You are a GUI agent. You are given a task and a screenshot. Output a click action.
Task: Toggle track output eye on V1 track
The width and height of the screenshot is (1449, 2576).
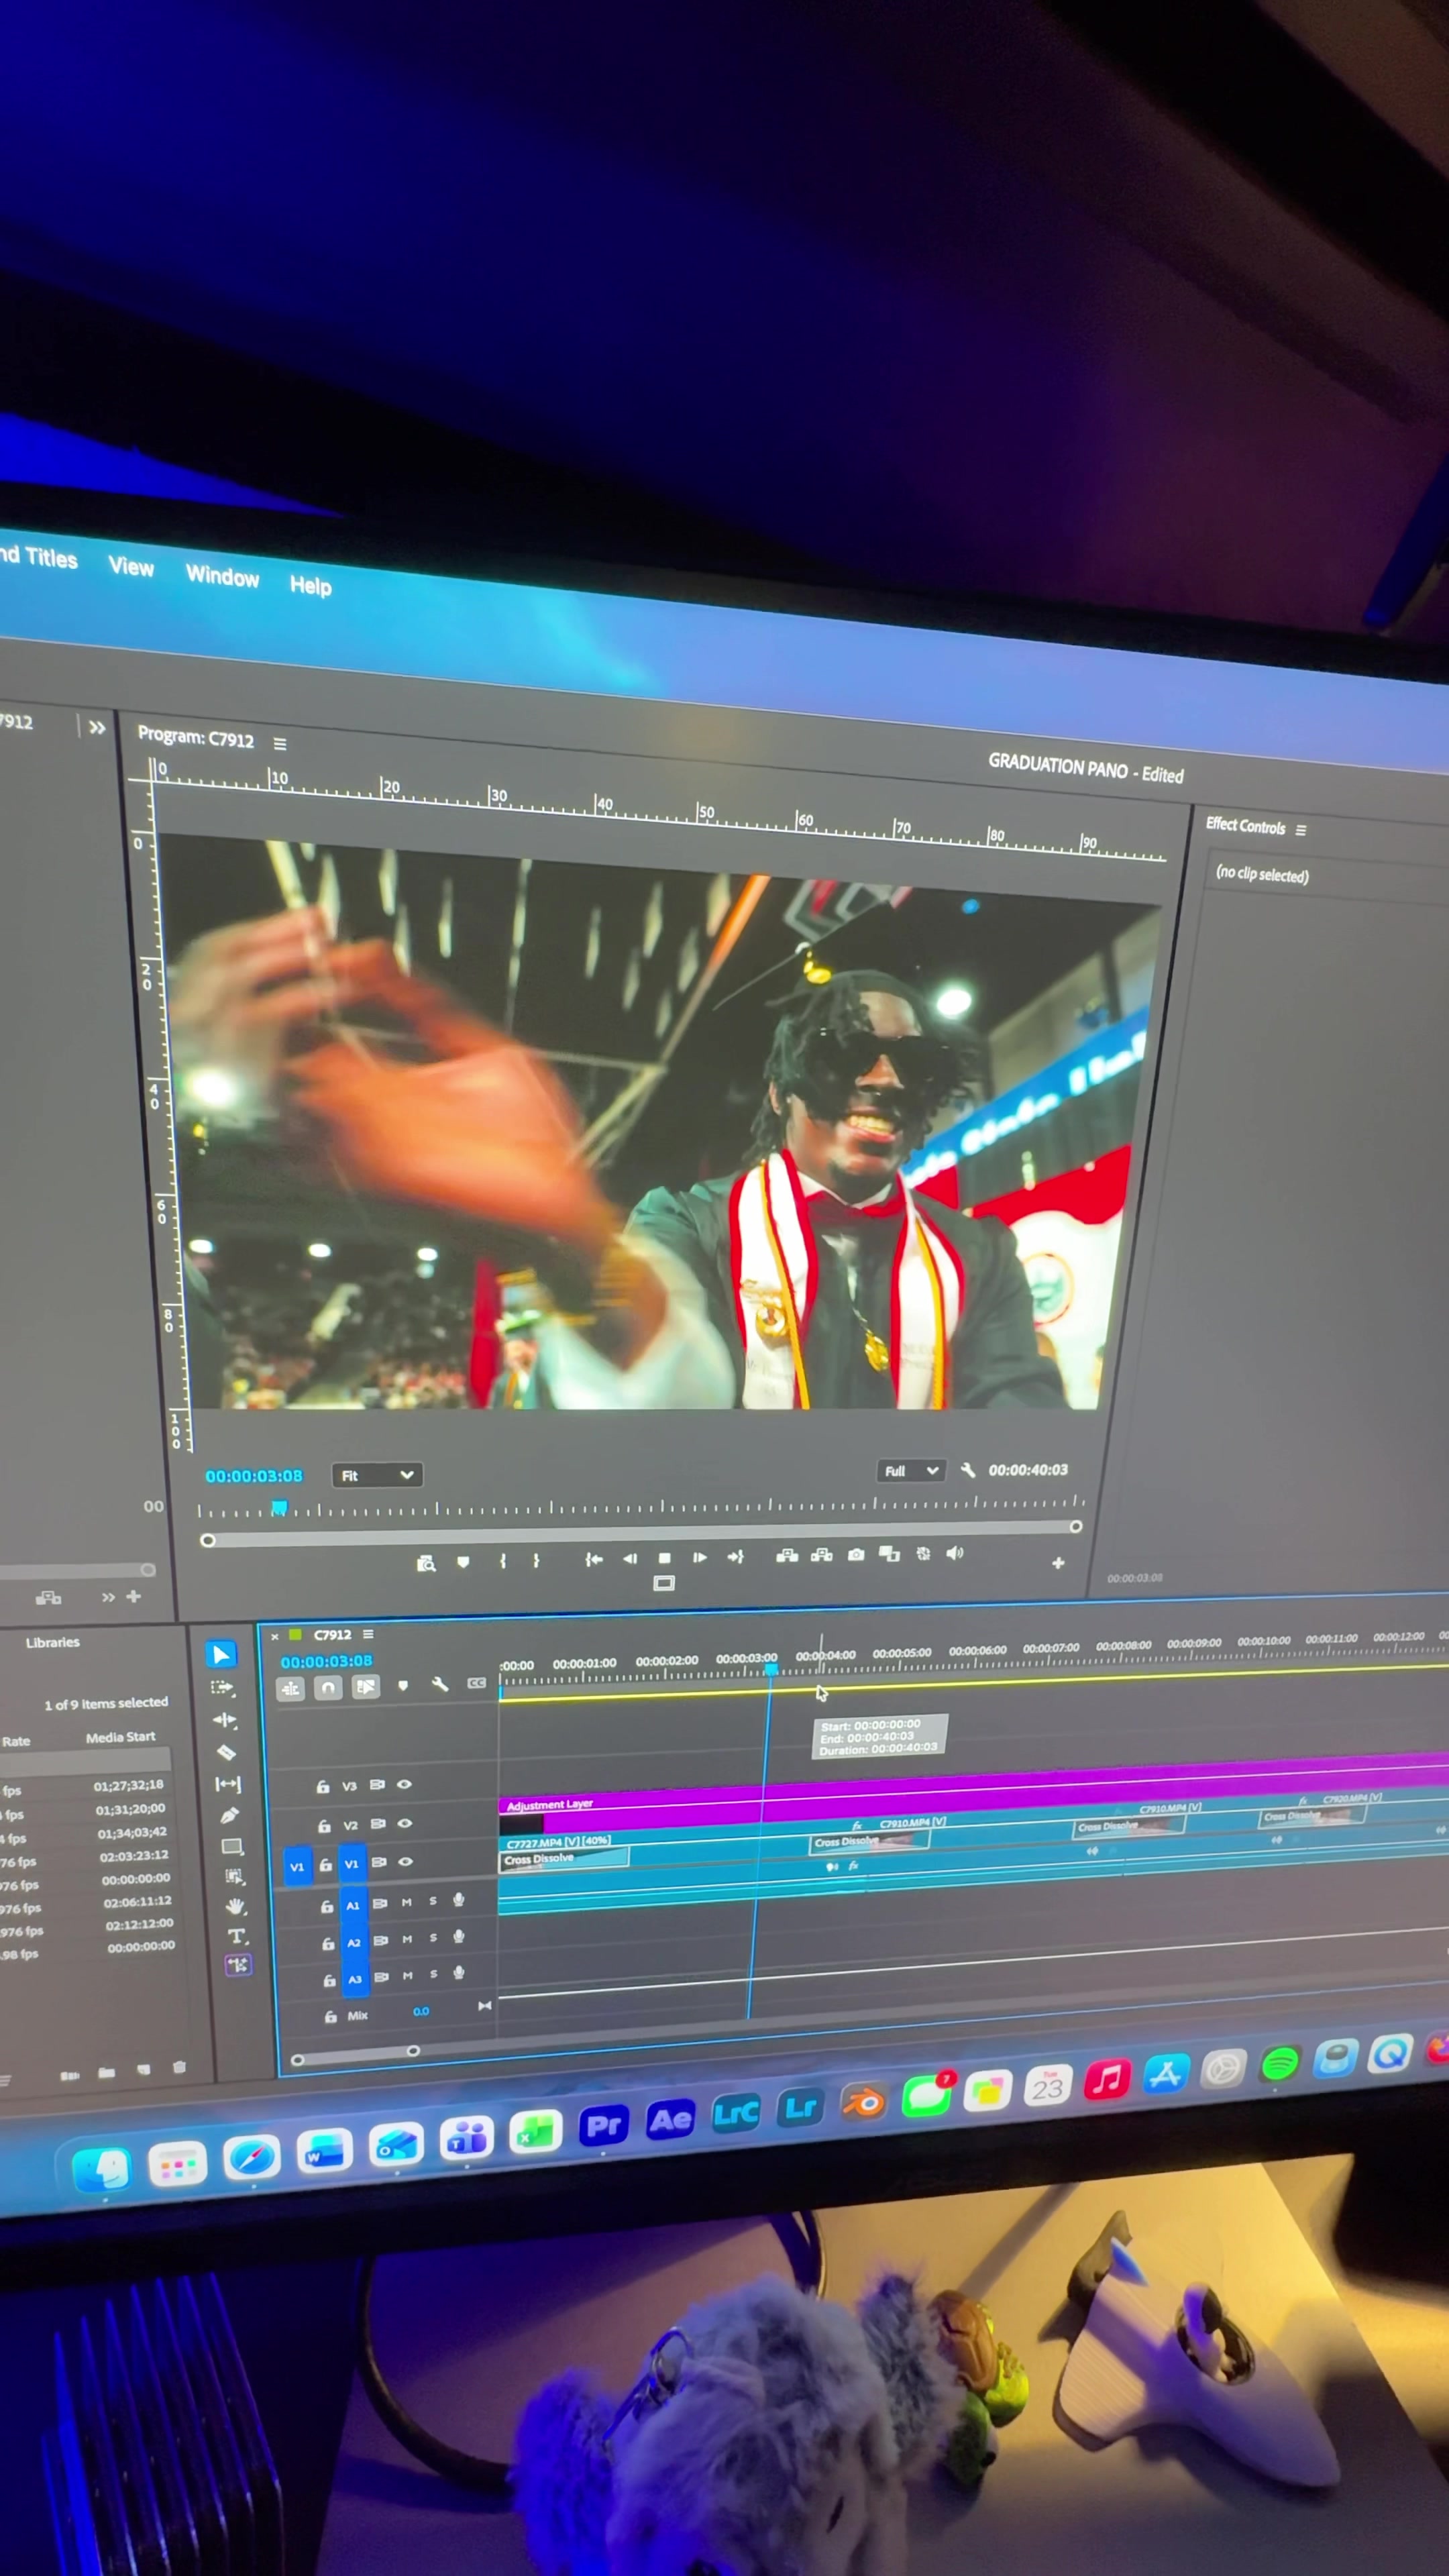(x=406, y=1862)
